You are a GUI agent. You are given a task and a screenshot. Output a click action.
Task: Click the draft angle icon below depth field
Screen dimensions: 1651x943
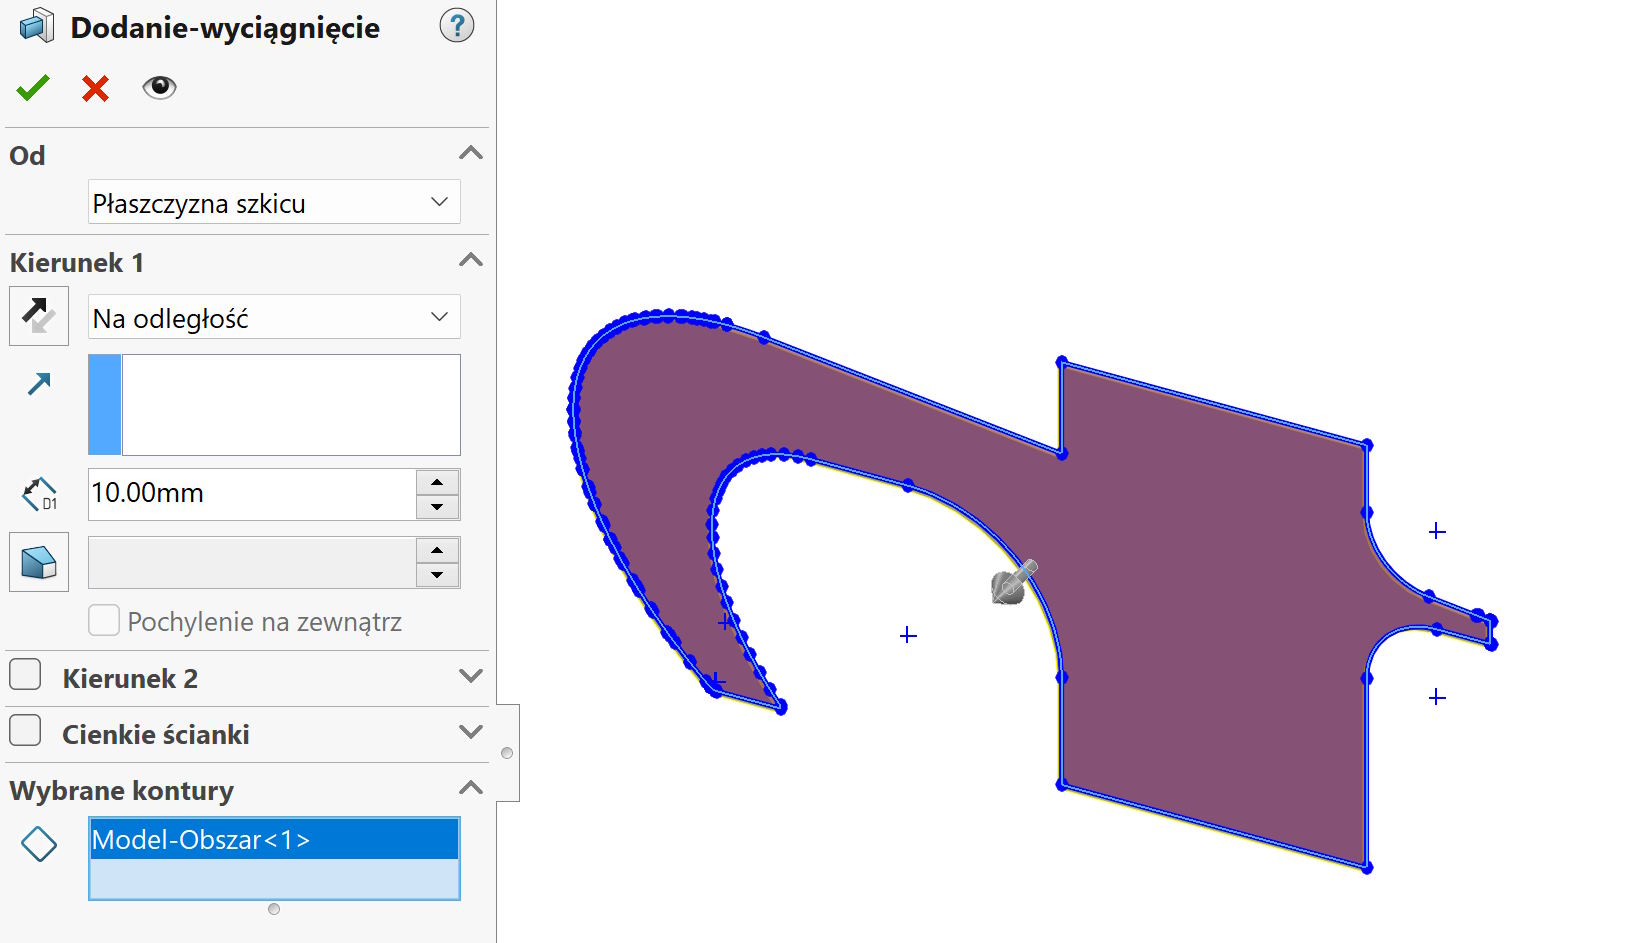pyautogui.click(x=38, y=562)
